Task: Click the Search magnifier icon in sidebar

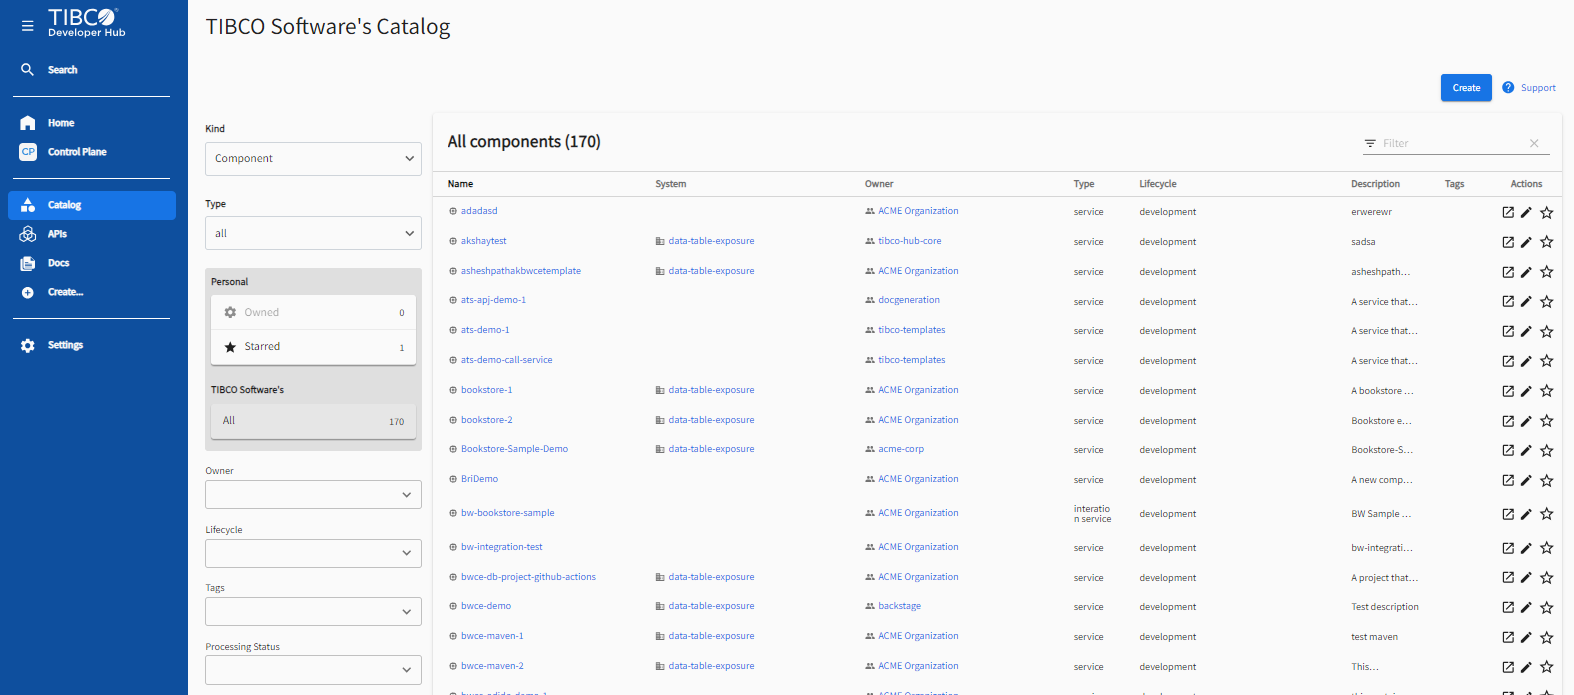Action: pyautogui.click(x=28, y=70)
